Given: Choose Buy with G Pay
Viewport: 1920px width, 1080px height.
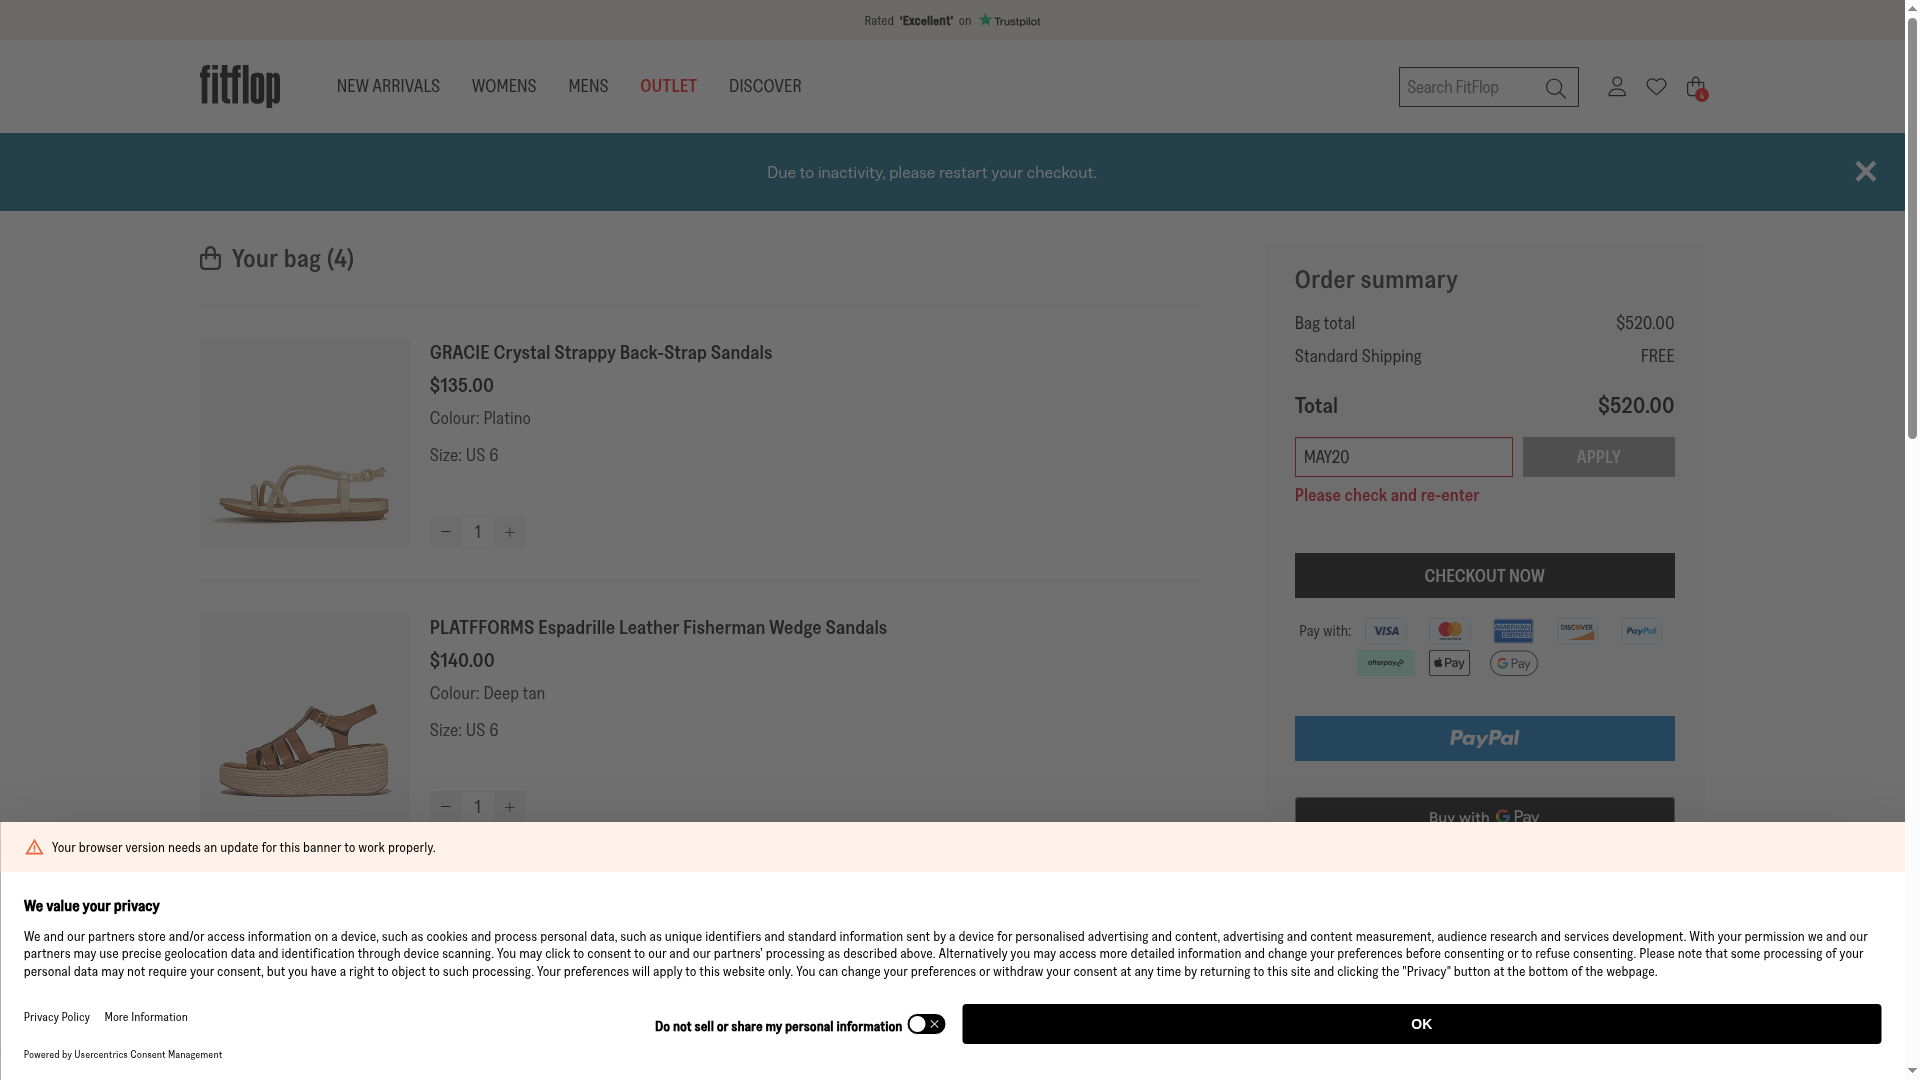Looking at the screenshot, I should pyautogui.click(x=1485, y=812).
